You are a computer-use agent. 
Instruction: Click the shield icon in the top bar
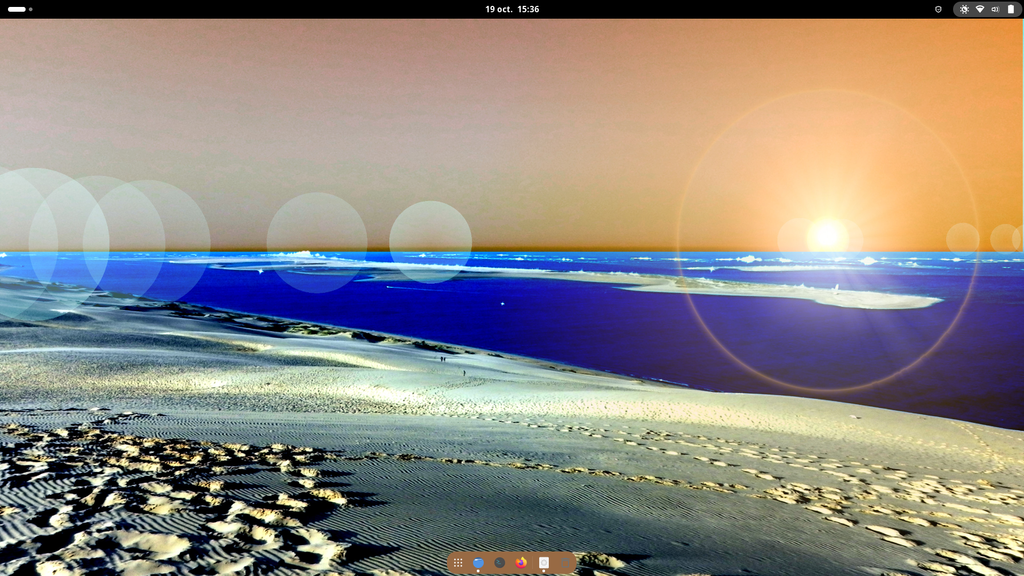(x=938, y=9)
